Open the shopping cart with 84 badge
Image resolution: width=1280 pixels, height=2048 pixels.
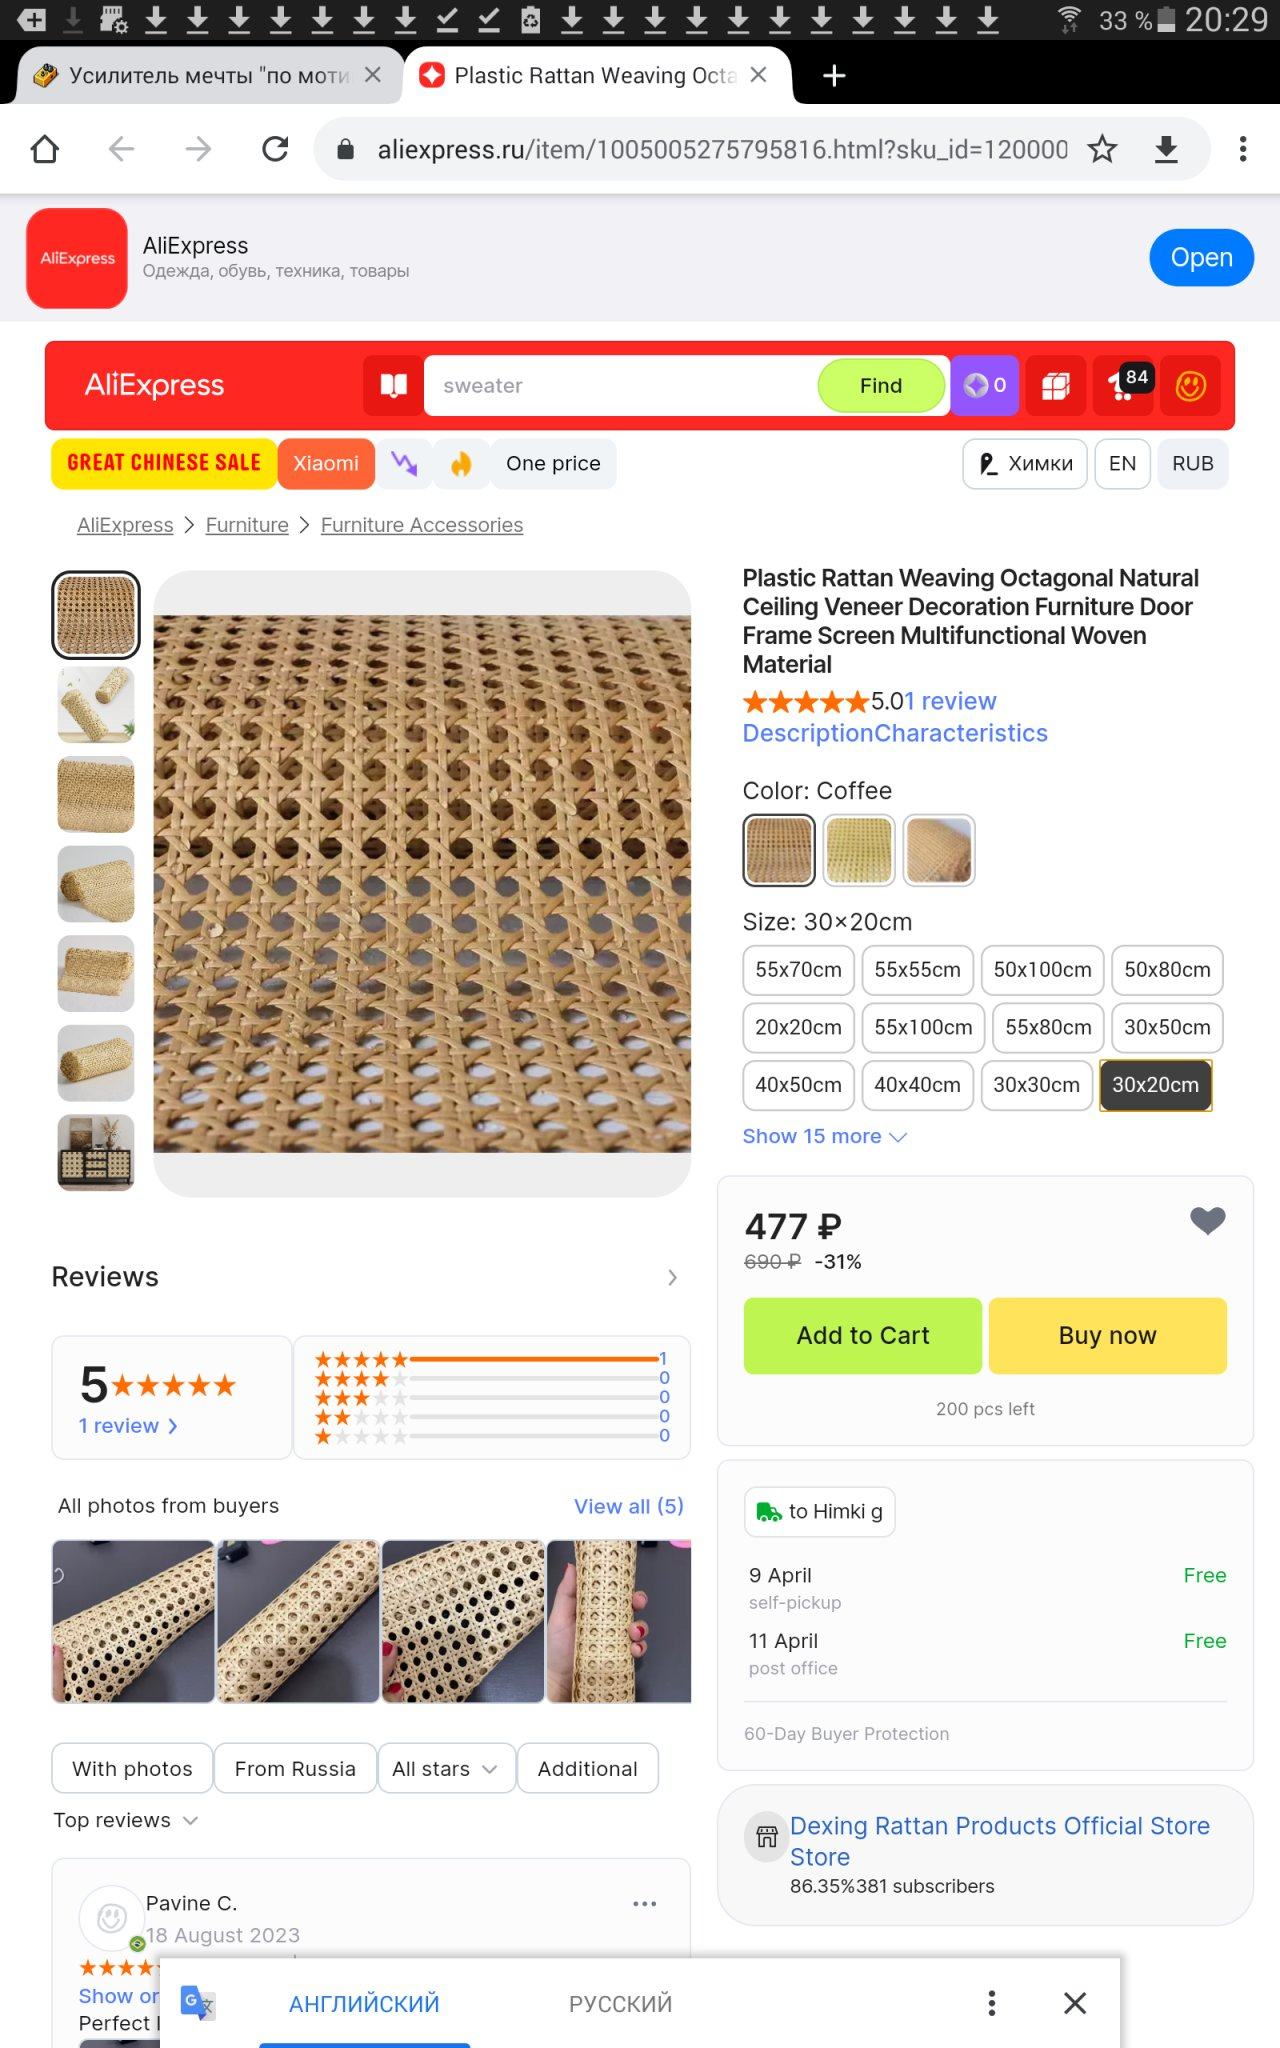[1124, 385]
